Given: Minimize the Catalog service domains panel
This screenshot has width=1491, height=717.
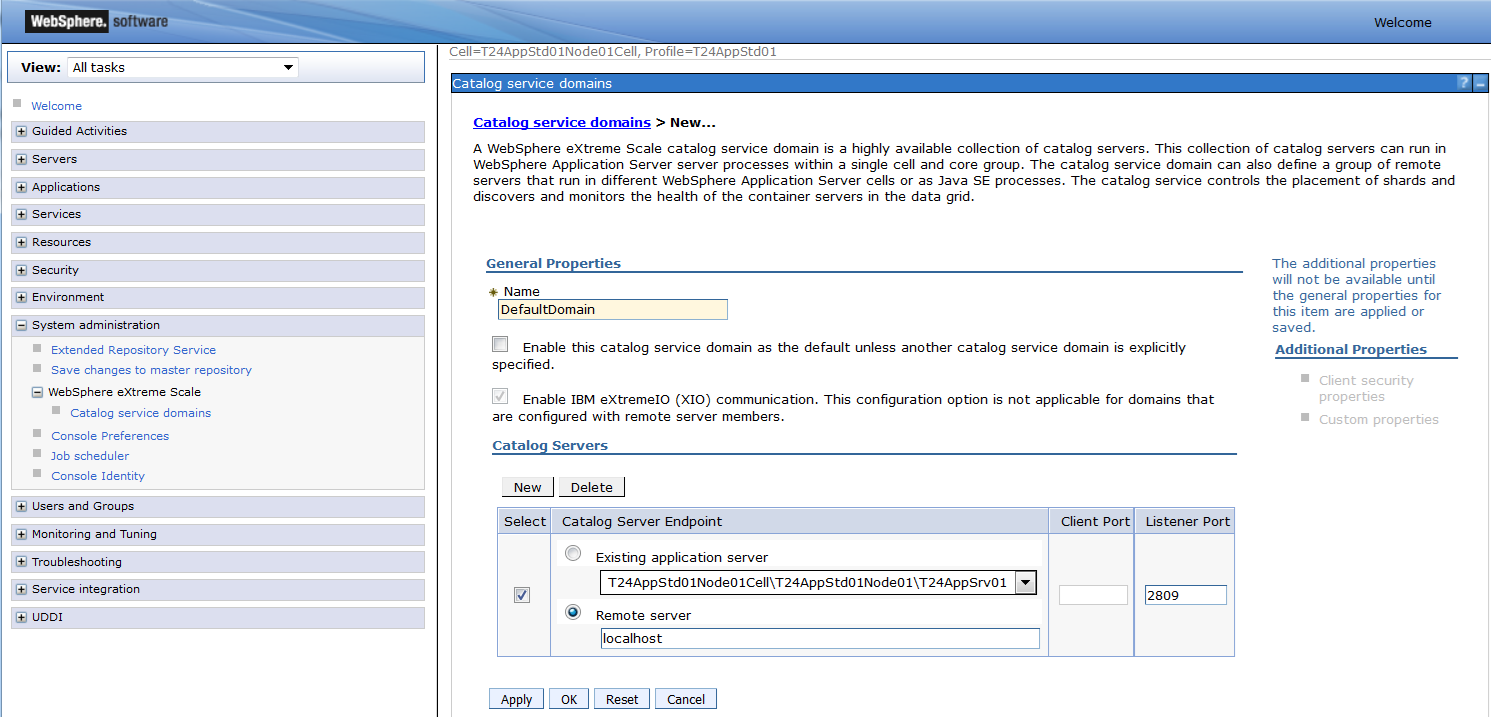Looking at the screenshot, I should [x=1481, y=83].
